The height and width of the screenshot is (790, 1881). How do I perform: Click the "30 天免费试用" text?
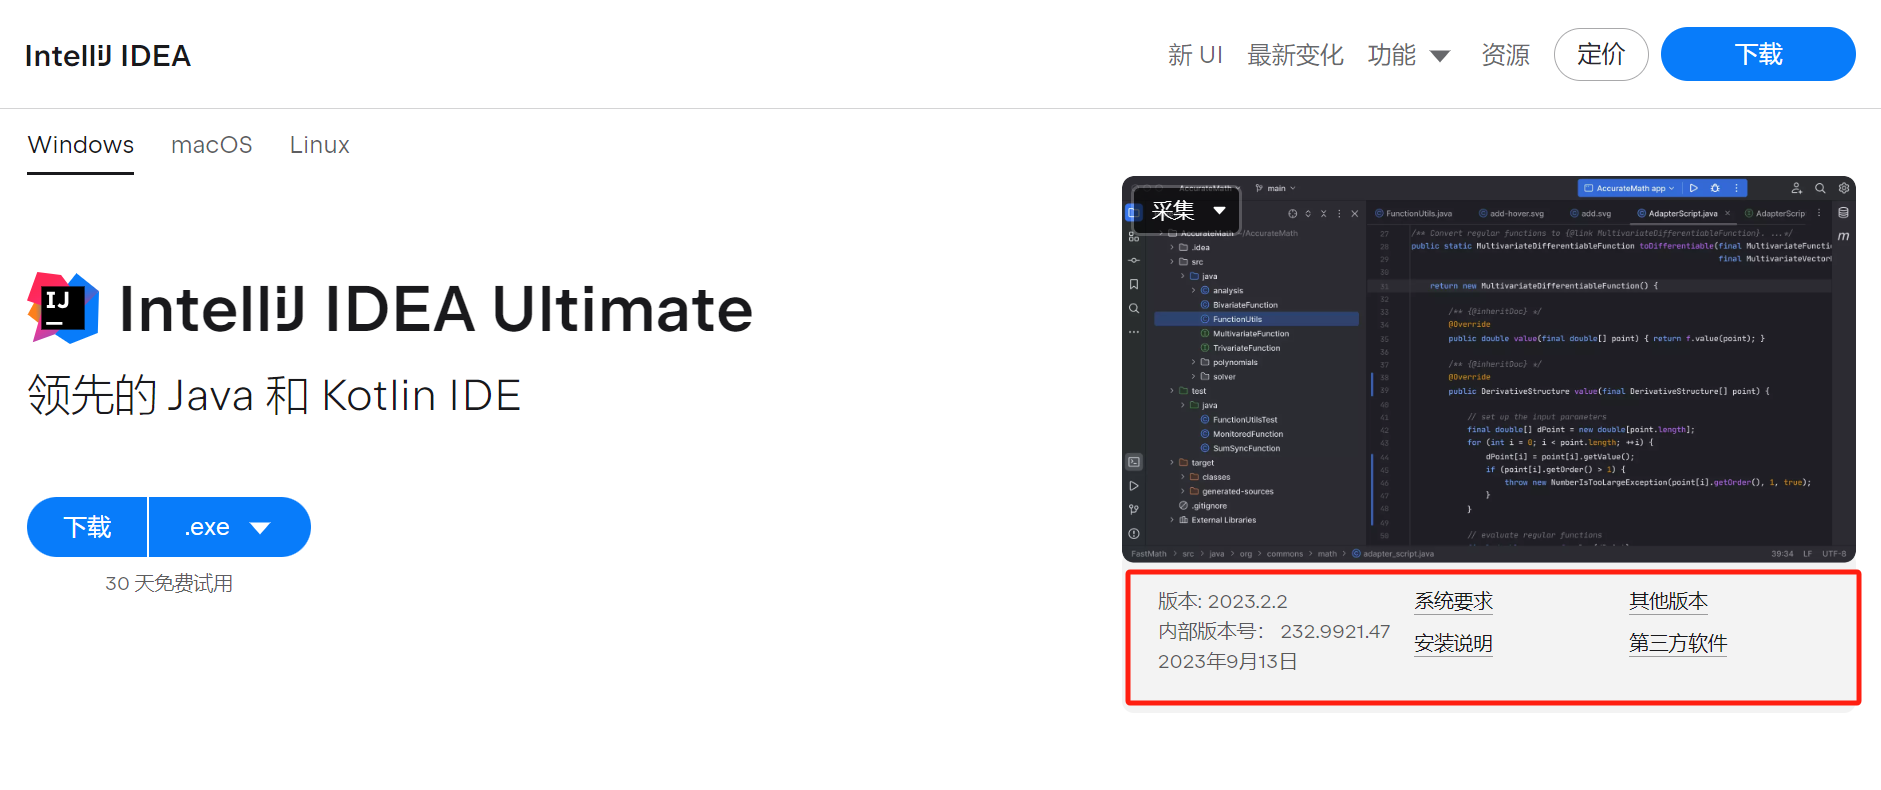(169, 583)
